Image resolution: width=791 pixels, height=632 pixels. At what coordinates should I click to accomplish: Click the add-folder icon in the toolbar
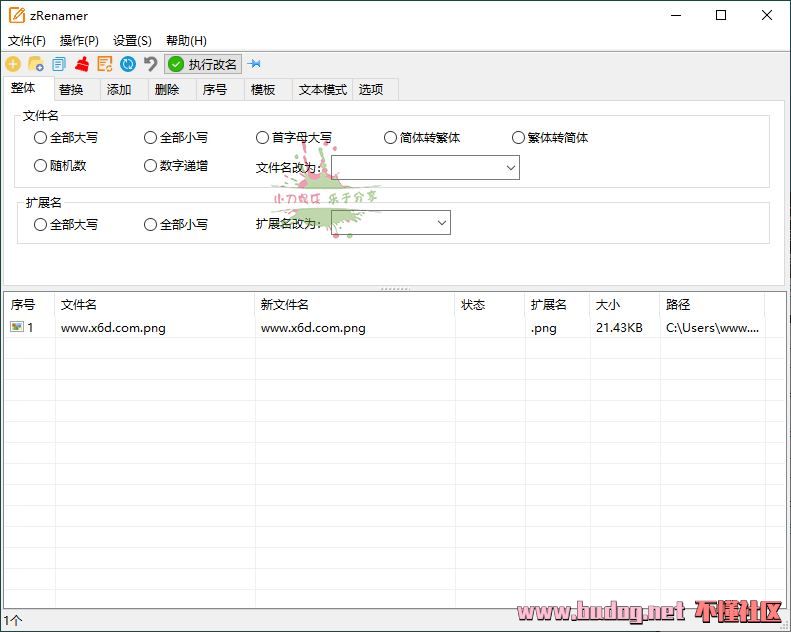click(x=36, y=64)
